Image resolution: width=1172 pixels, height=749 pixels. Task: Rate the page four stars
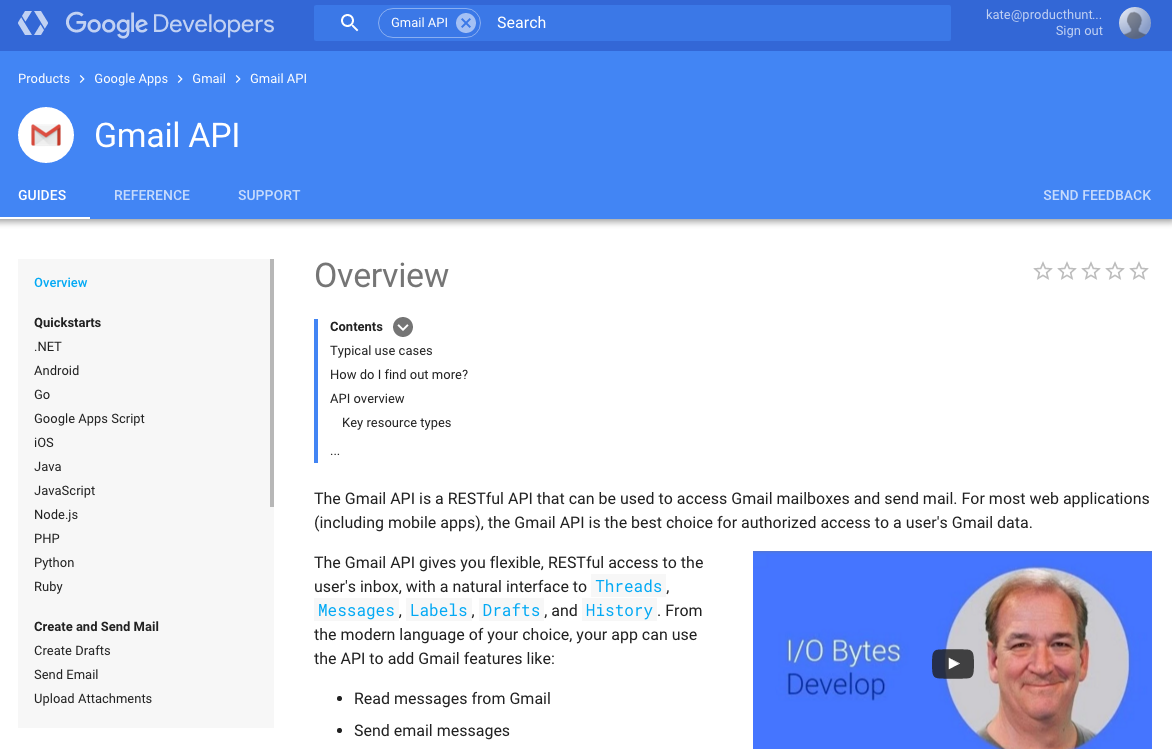click(1114, 271)
